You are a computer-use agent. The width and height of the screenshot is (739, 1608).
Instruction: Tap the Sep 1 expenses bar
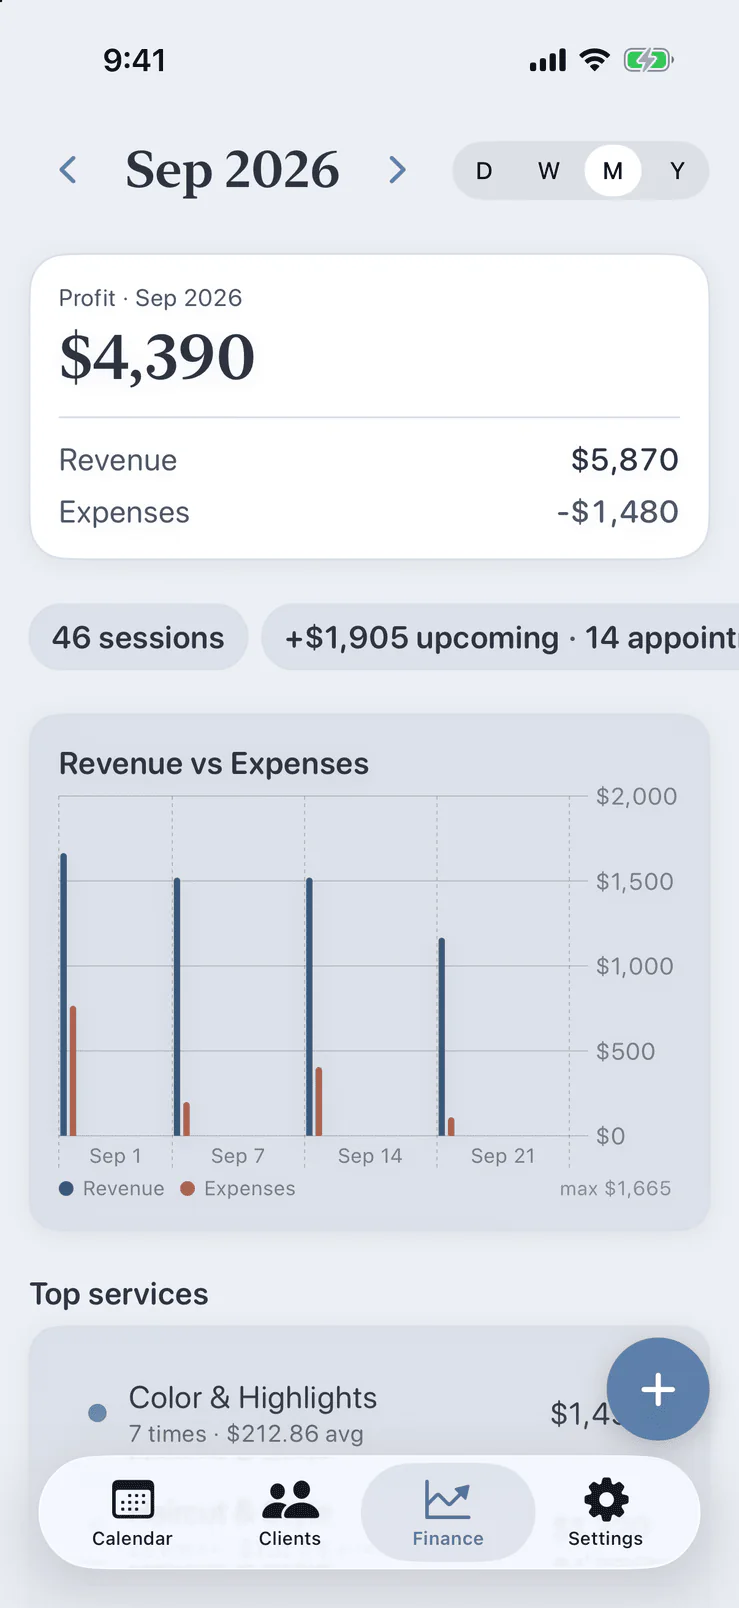pyautogui.click(x=73, y=1071)
